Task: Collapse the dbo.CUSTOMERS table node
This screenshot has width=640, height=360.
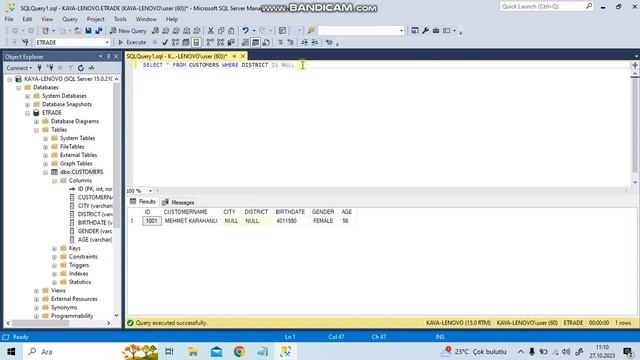Action: pyautogui.click(x=45, y=172)
